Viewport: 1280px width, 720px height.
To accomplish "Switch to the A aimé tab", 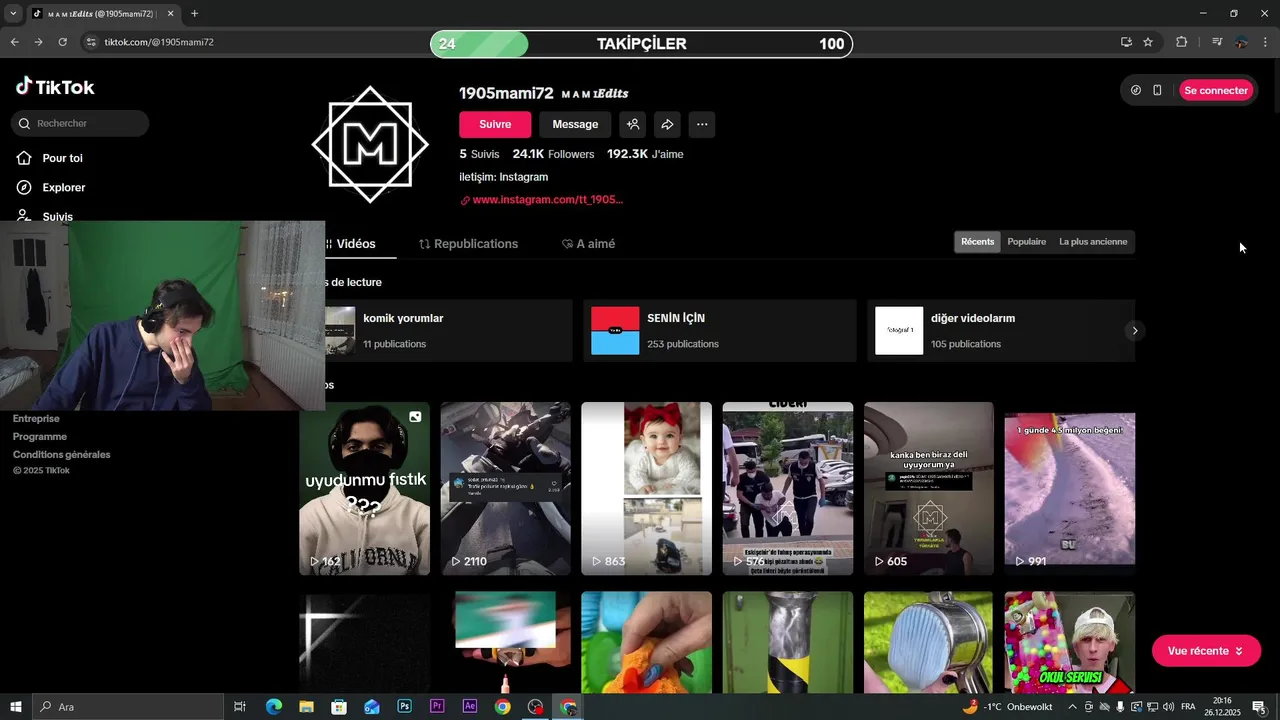I will click(588, 244).
